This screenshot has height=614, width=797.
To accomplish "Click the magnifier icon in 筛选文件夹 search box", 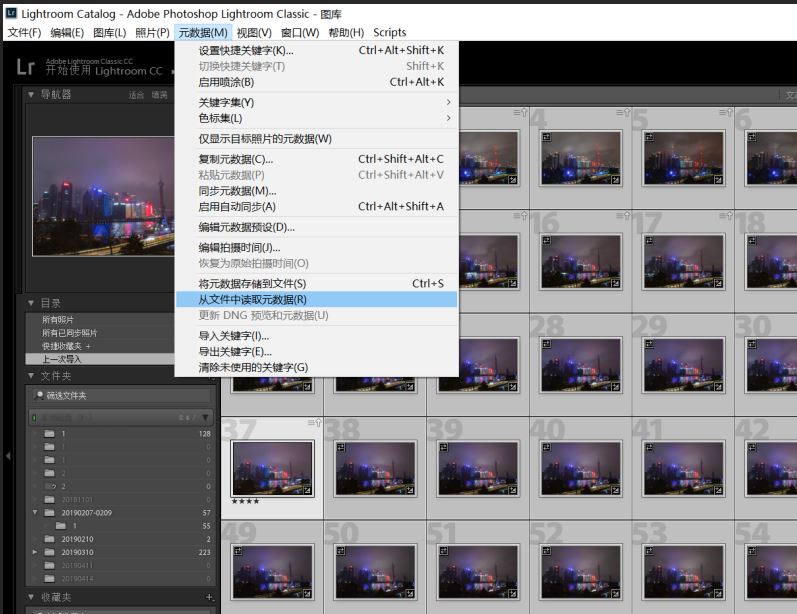I will click(39, 395).
